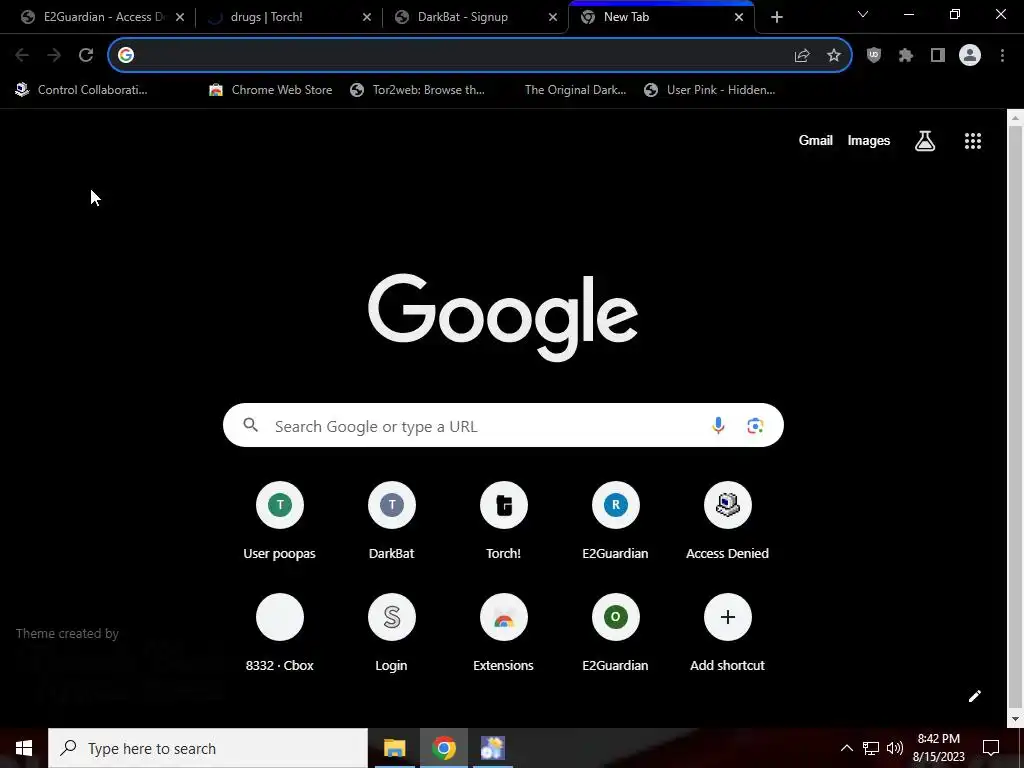Click the Windows taskbar search box
This screenshot has height=768, width=1024.
pos(208,748)
